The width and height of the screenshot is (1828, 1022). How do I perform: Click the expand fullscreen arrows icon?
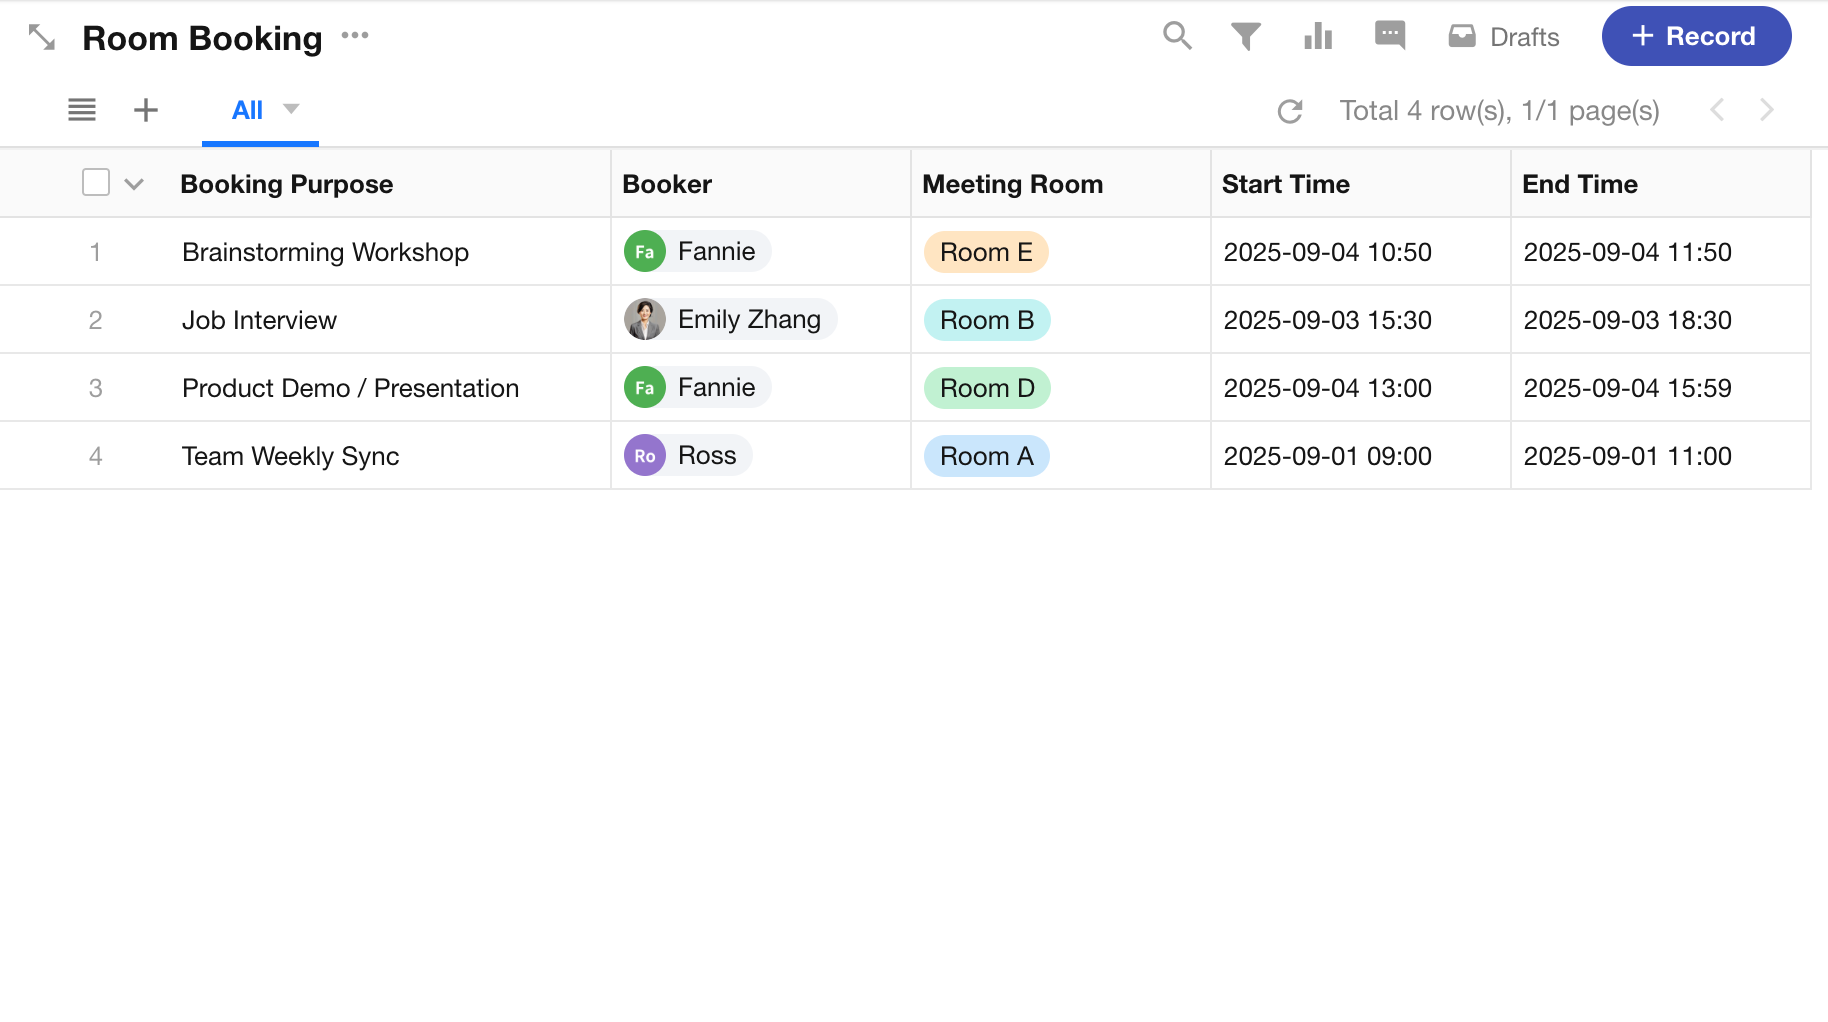coord(42,38)
